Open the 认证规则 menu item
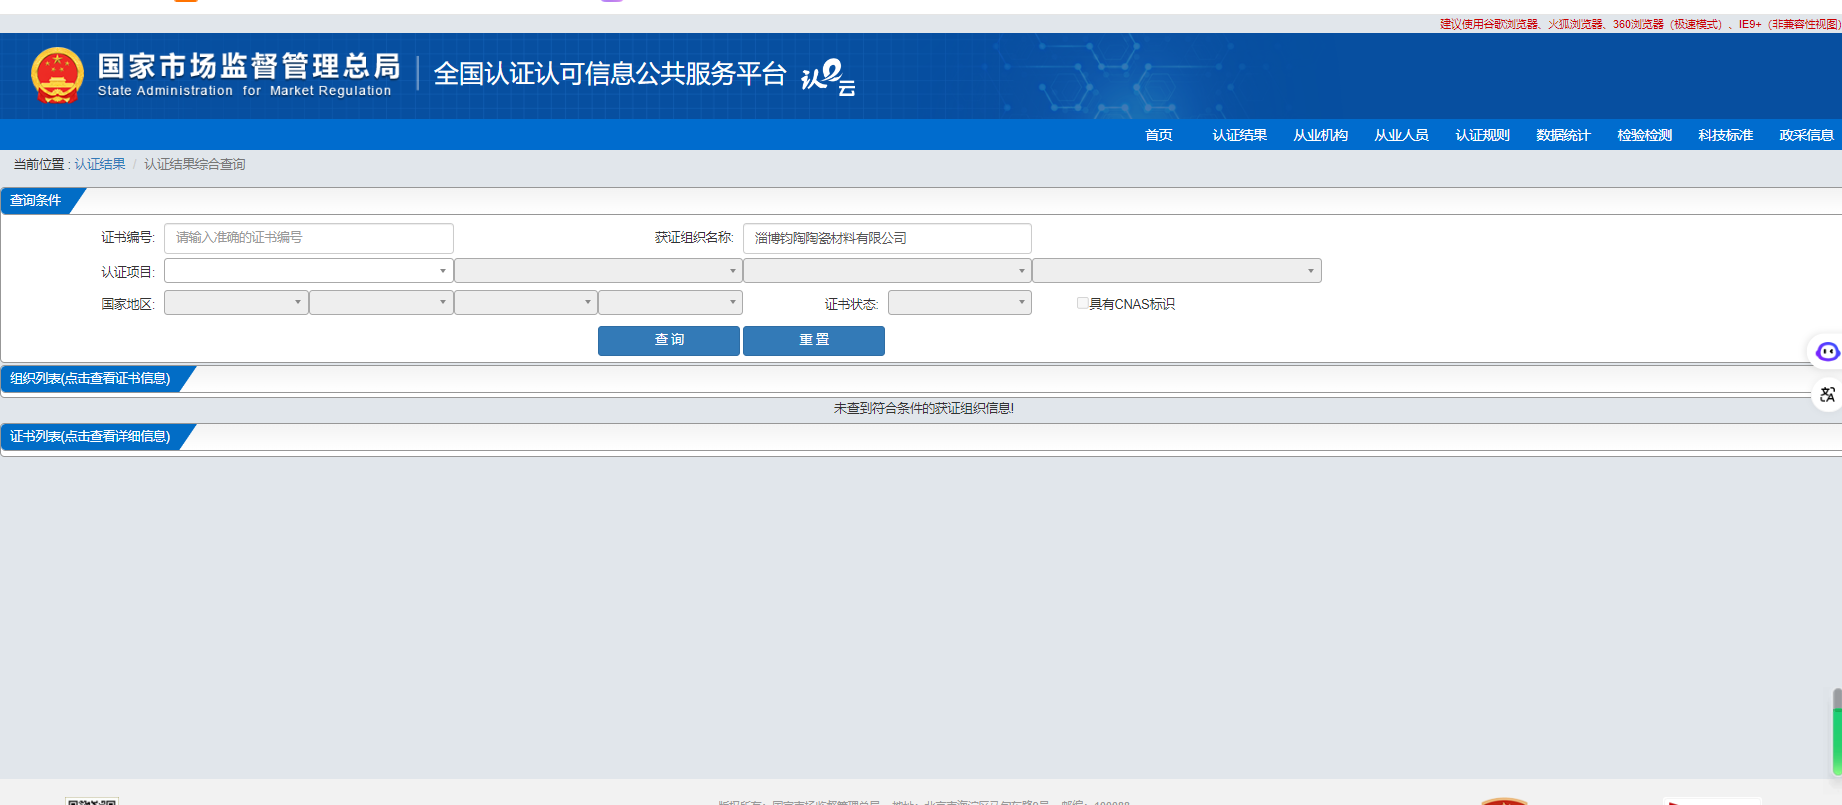 (1483, 135)
